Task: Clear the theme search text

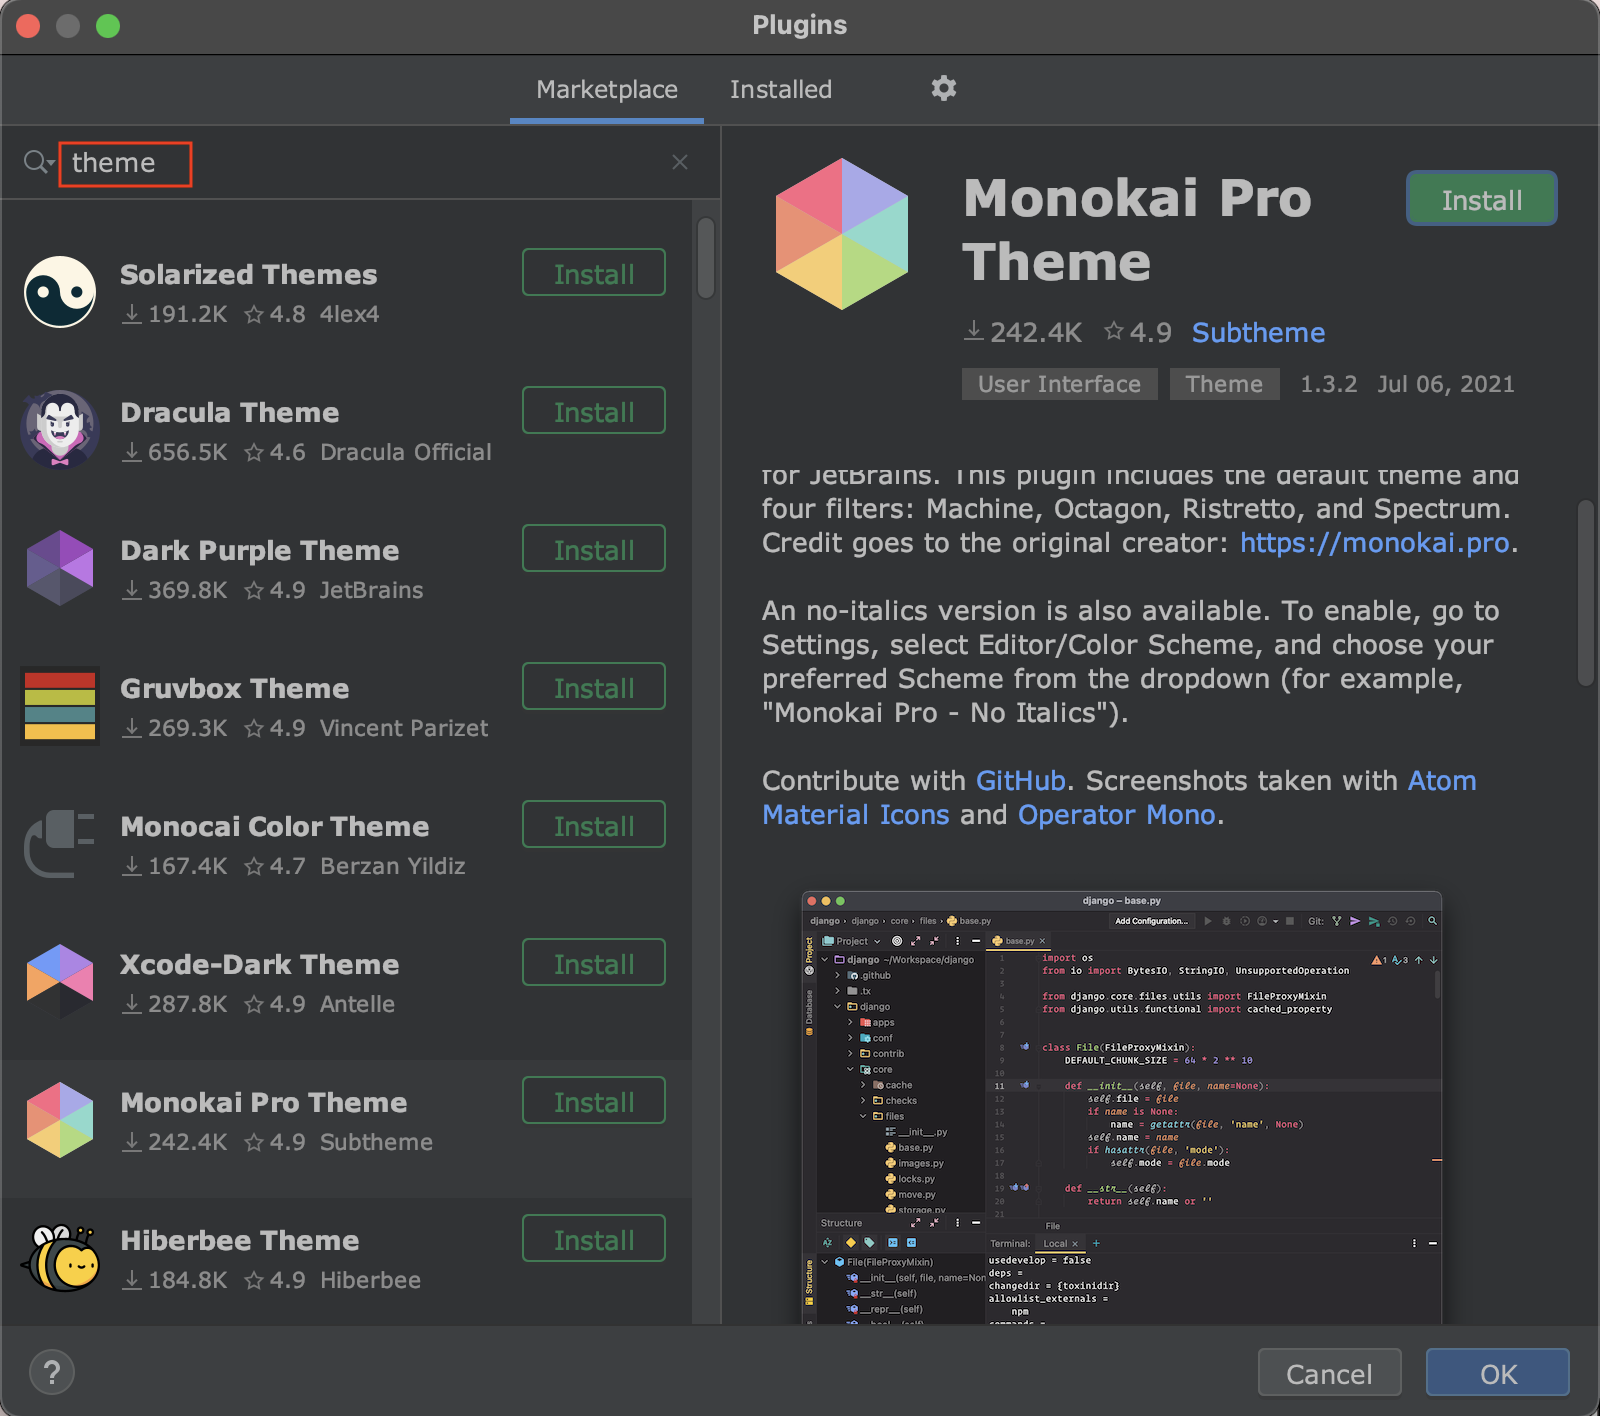Action: (680, 162)
